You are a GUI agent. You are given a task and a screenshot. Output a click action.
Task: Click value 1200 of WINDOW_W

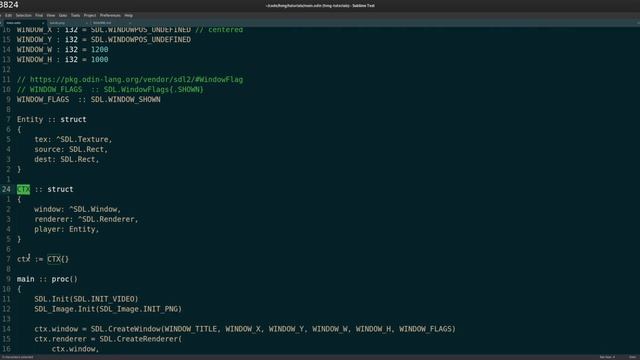99,50
